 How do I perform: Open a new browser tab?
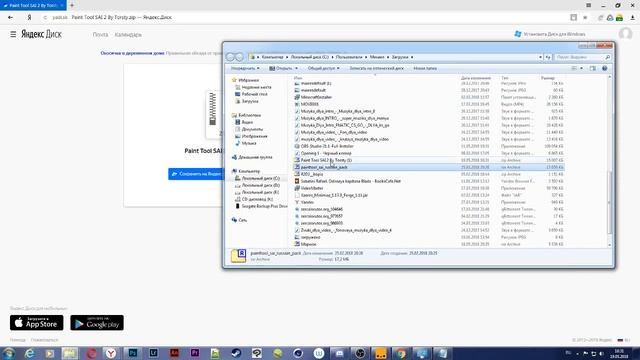(72, 5)
